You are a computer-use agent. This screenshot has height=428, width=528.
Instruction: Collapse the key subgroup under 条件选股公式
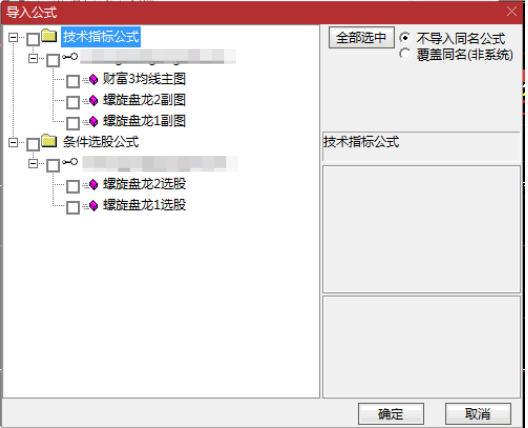pyautogui.click(x=33, y=163)
